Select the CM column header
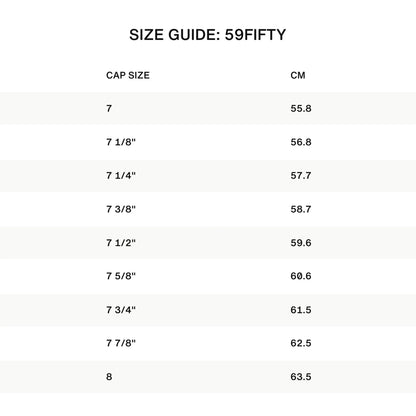The image size is (416, 416). pyautogui.click(x=298, y=75)
